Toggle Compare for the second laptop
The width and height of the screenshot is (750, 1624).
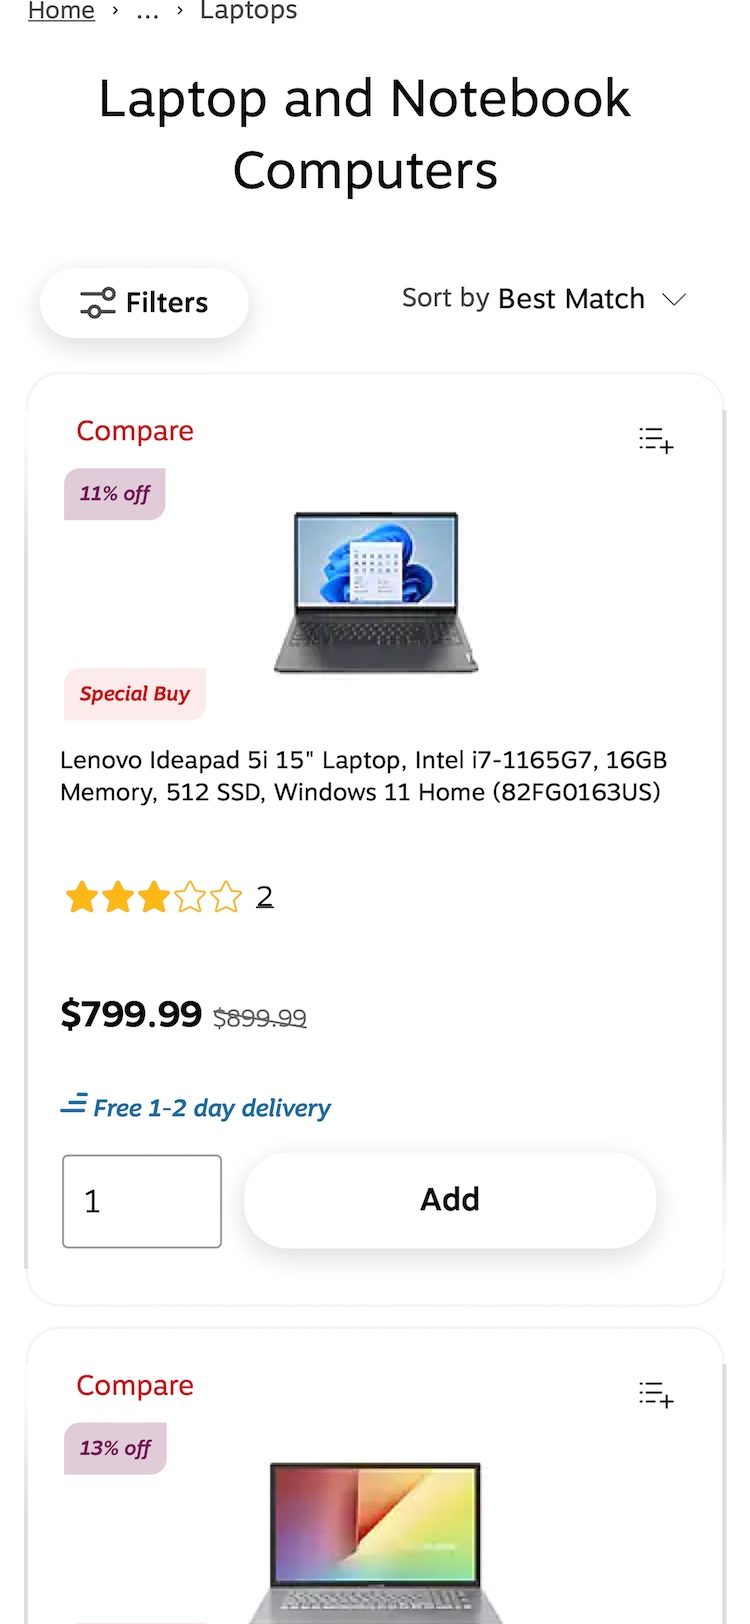point(135,1385)
